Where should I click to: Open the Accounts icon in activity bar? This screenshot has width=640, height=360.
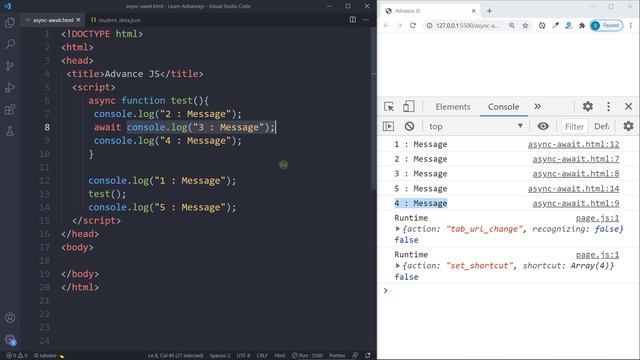click(10, 318)
